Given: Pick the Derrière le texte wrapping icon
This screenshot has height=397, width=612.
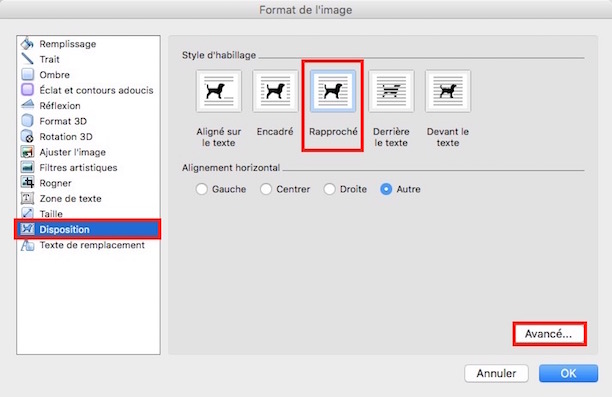Looking at the screenshot, I should point(391,91).
